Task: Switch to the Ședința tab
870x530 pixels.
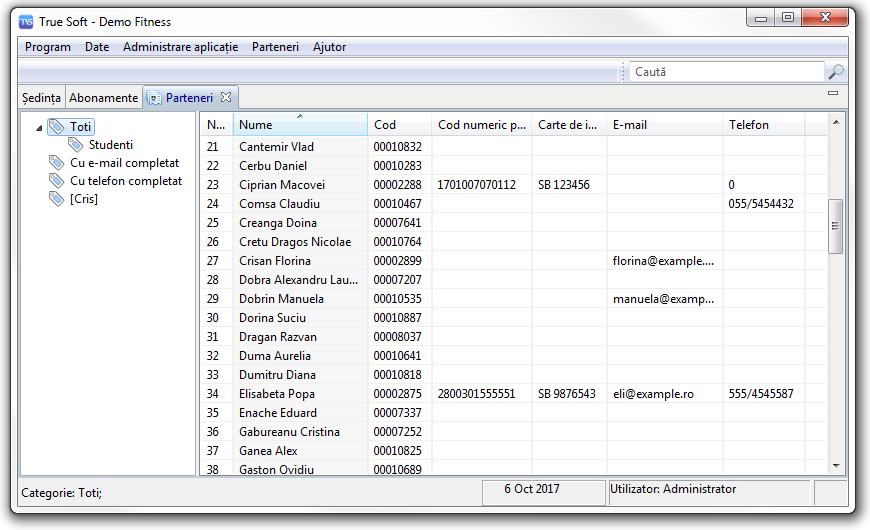Action: (42, 98)
